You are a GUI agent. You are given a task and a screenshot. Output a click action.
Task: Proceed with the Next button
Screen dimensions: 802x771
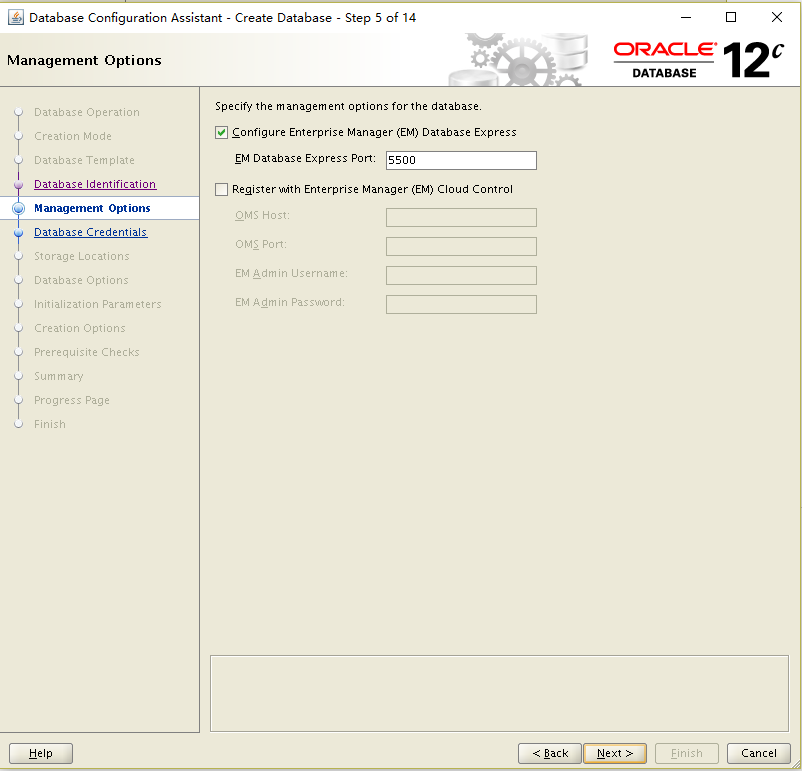(615, 753)
